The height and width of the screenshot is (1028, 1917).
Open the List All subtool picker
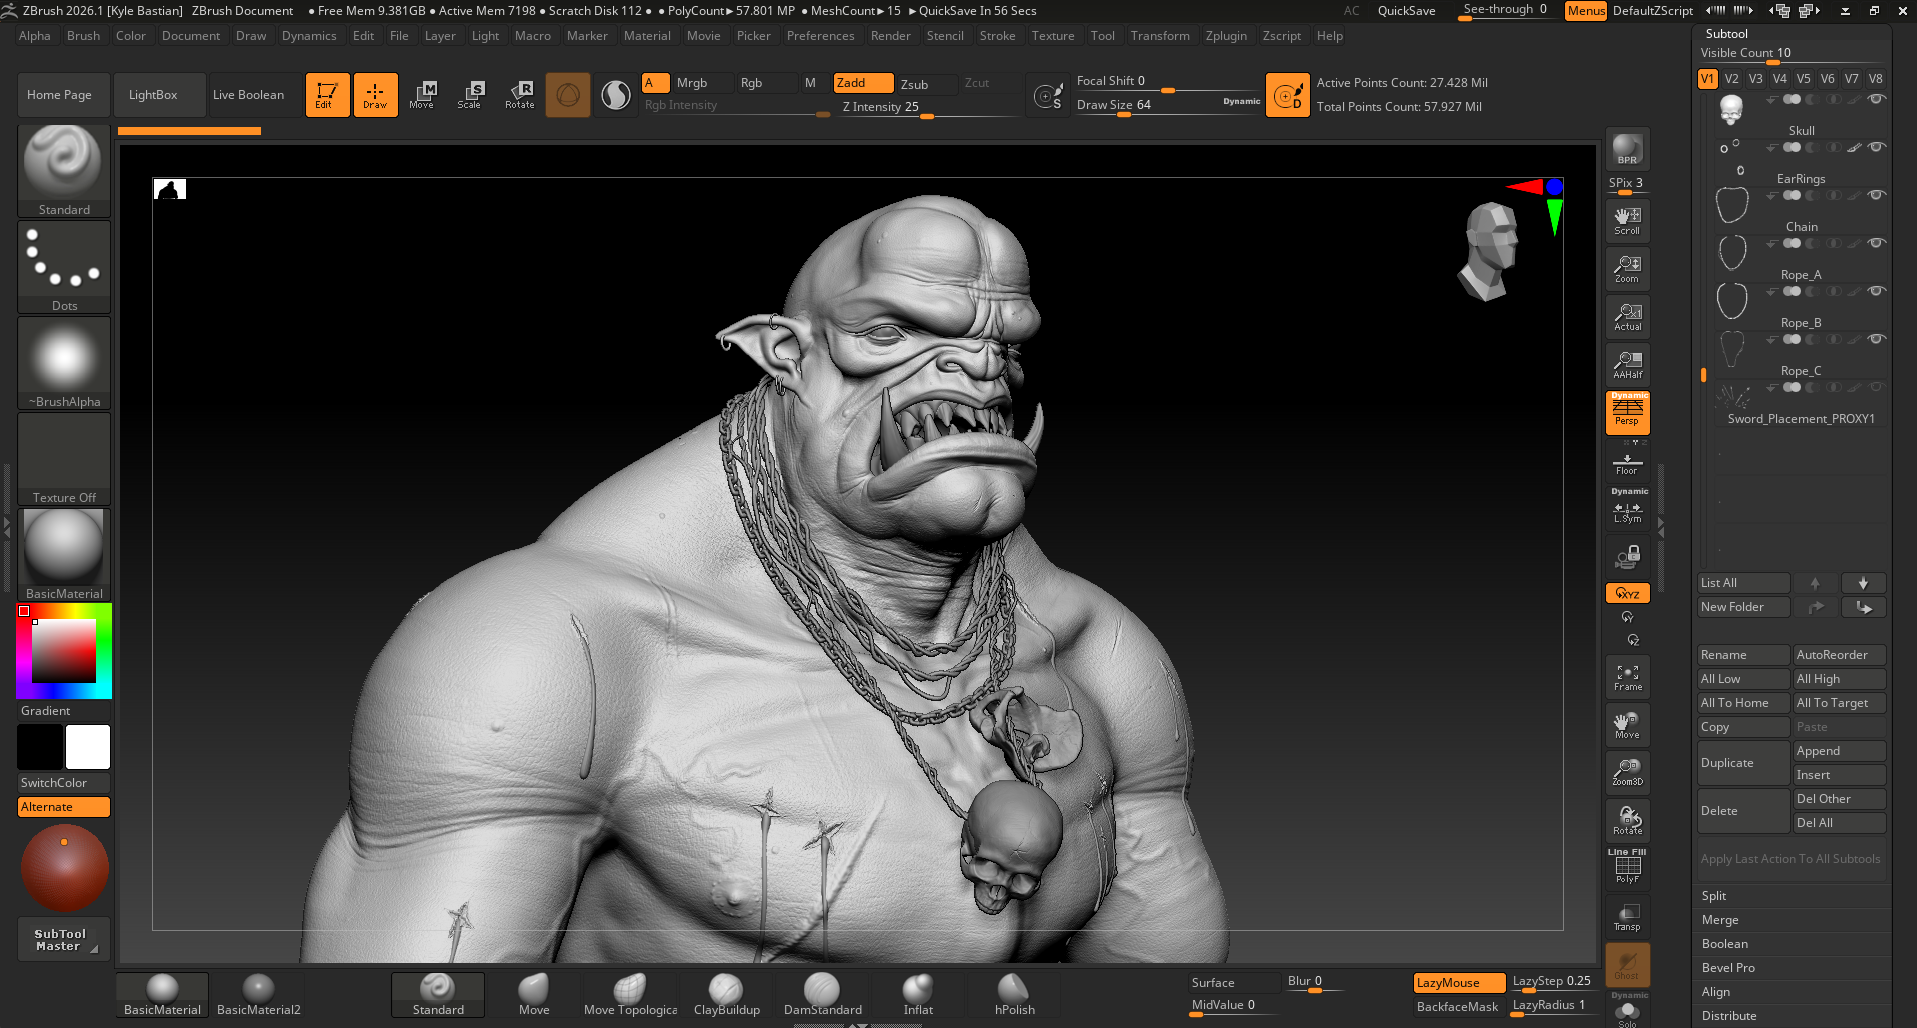click(x=1743, y=582)
